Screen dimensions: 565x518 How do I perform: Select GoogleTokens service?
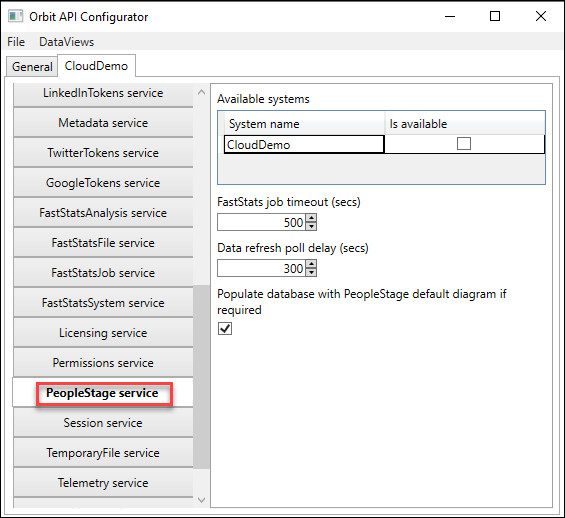pos(103,183)
